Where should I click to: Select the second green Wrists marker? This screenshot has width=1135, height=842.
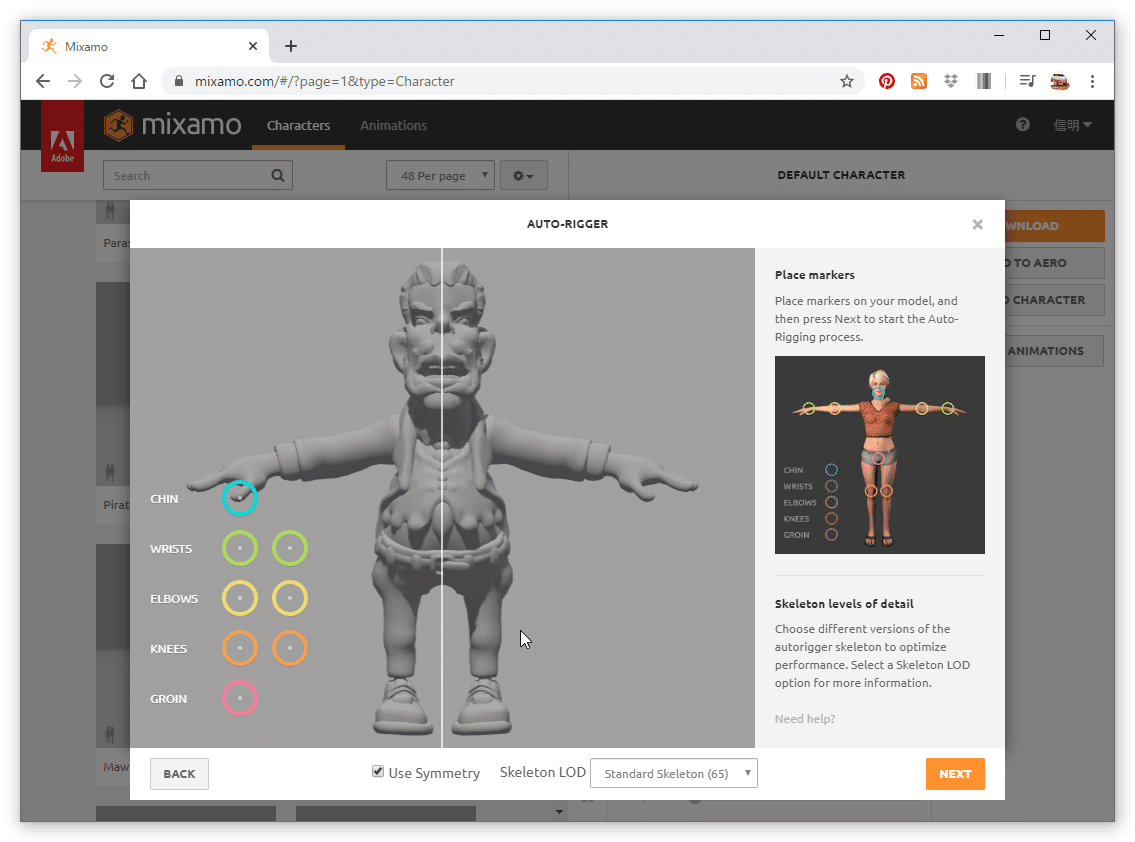tap(290, 548)
